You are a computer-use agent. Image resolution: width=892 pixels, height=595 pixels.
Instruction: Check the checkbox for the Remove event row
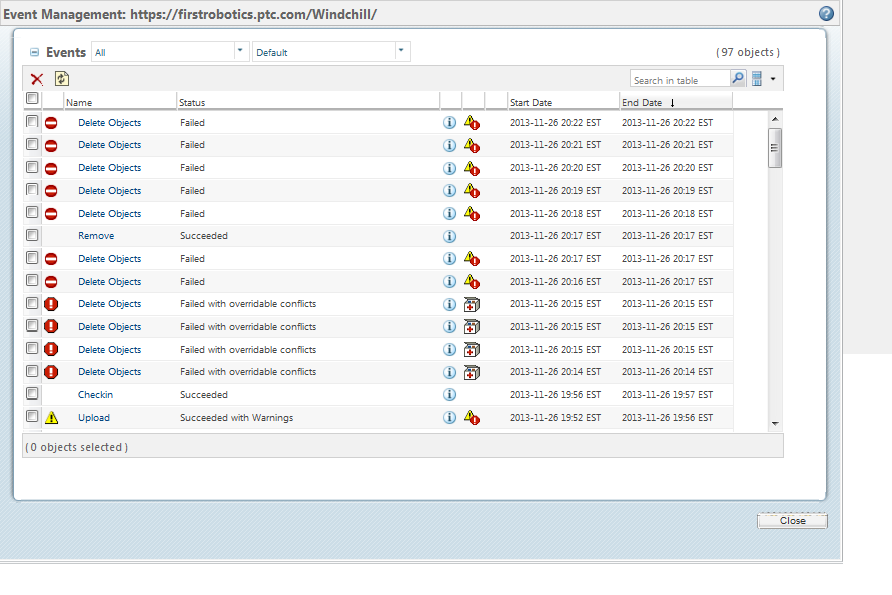(32, 235)
